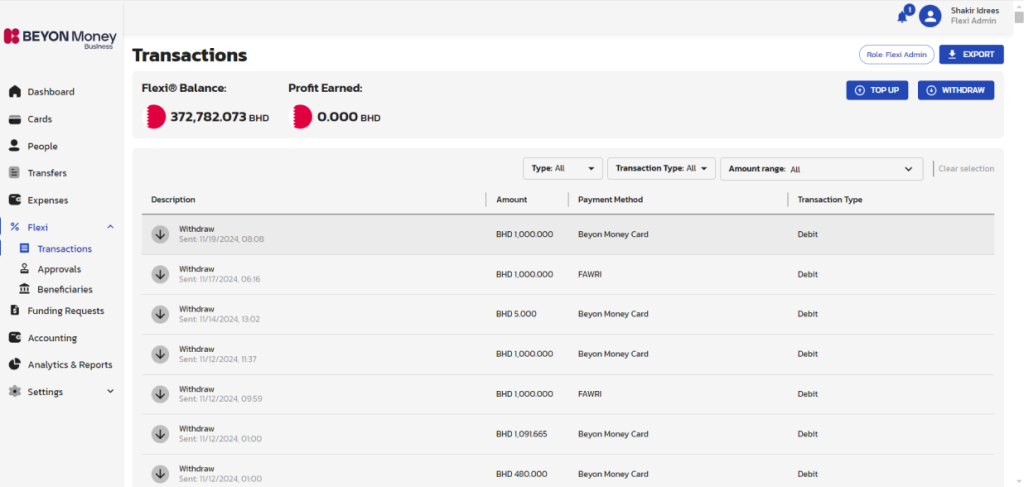
Task: Click the EXPORT button
Action: pos(971,54)
